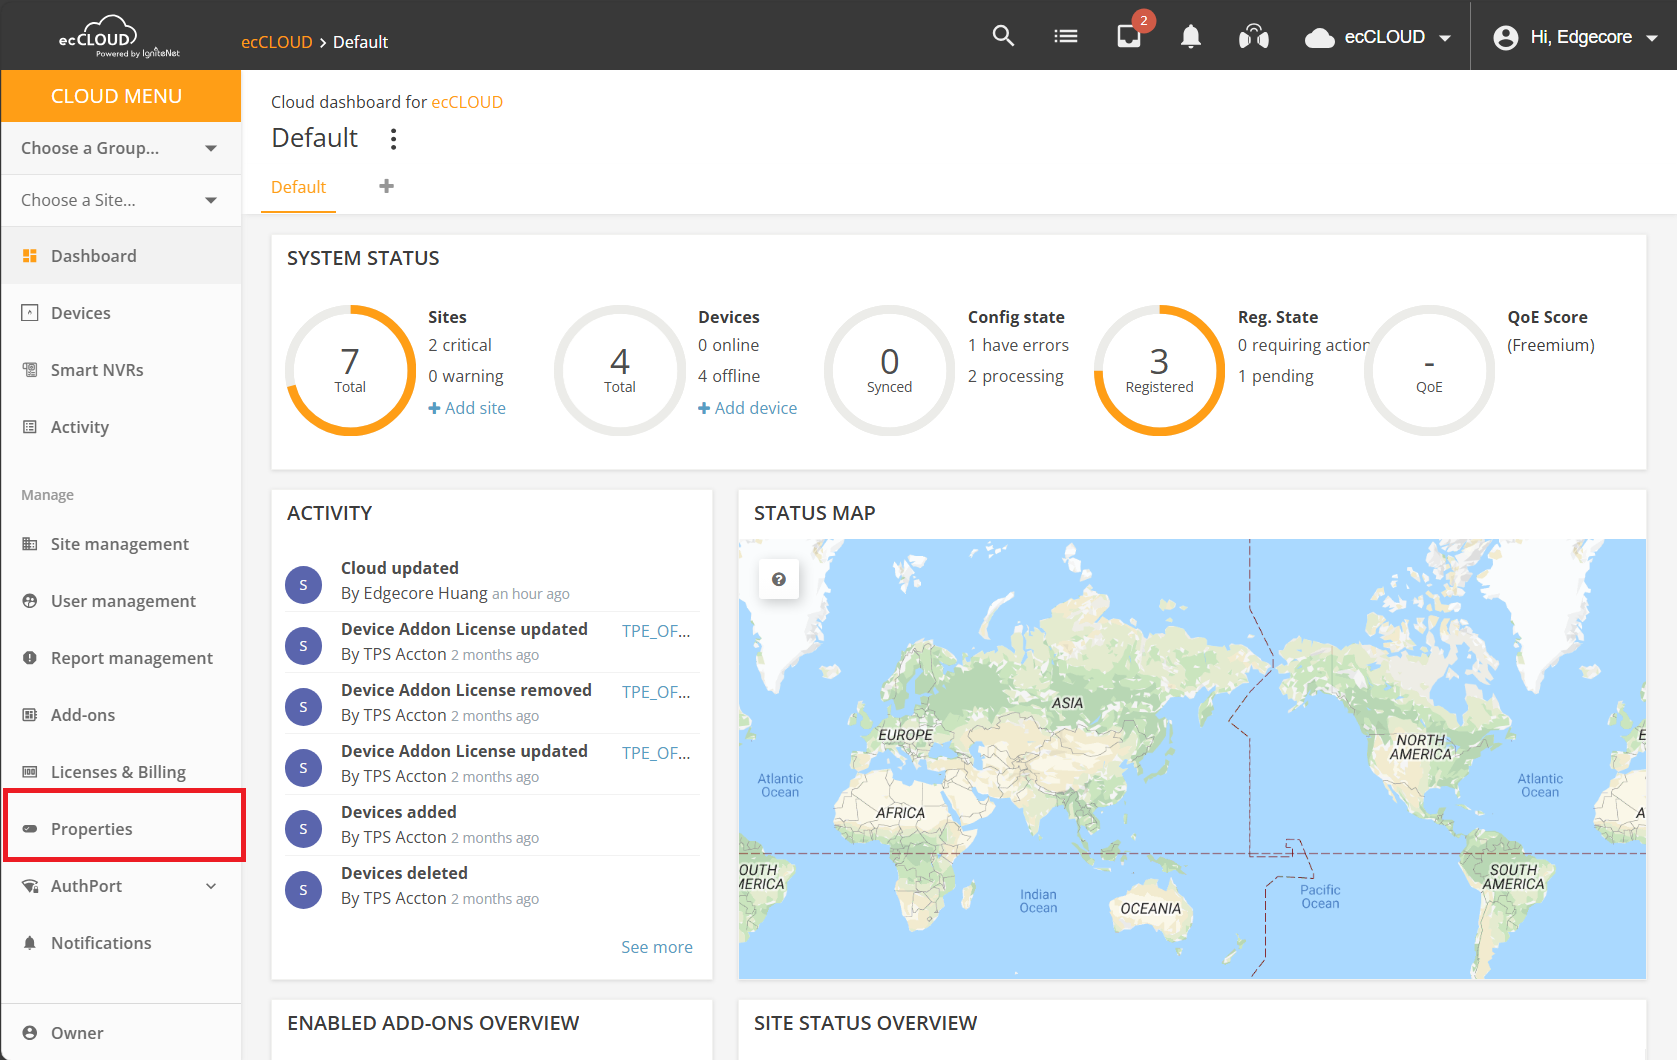The image size is (1677, 1060).
Task: Click See more in Activity panel
Action: [657, 947]
